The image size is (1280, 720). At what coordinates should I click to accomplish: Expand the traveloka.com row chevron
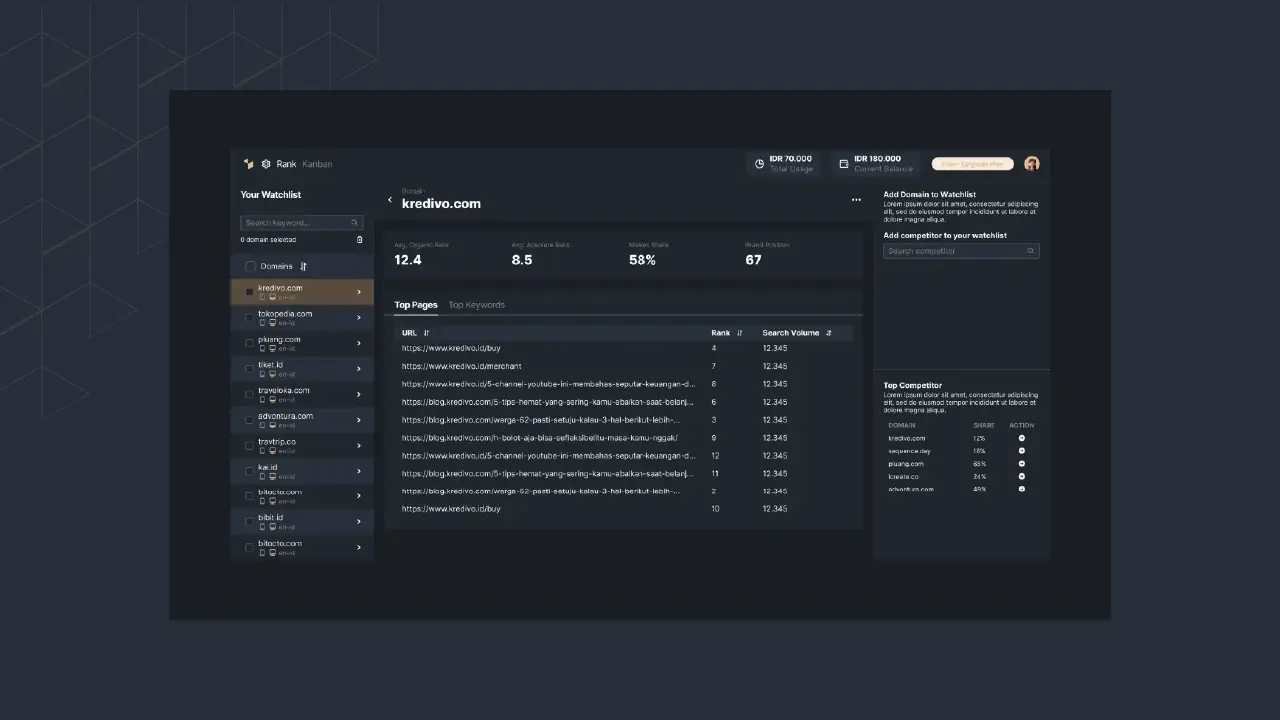pos(359,395)
